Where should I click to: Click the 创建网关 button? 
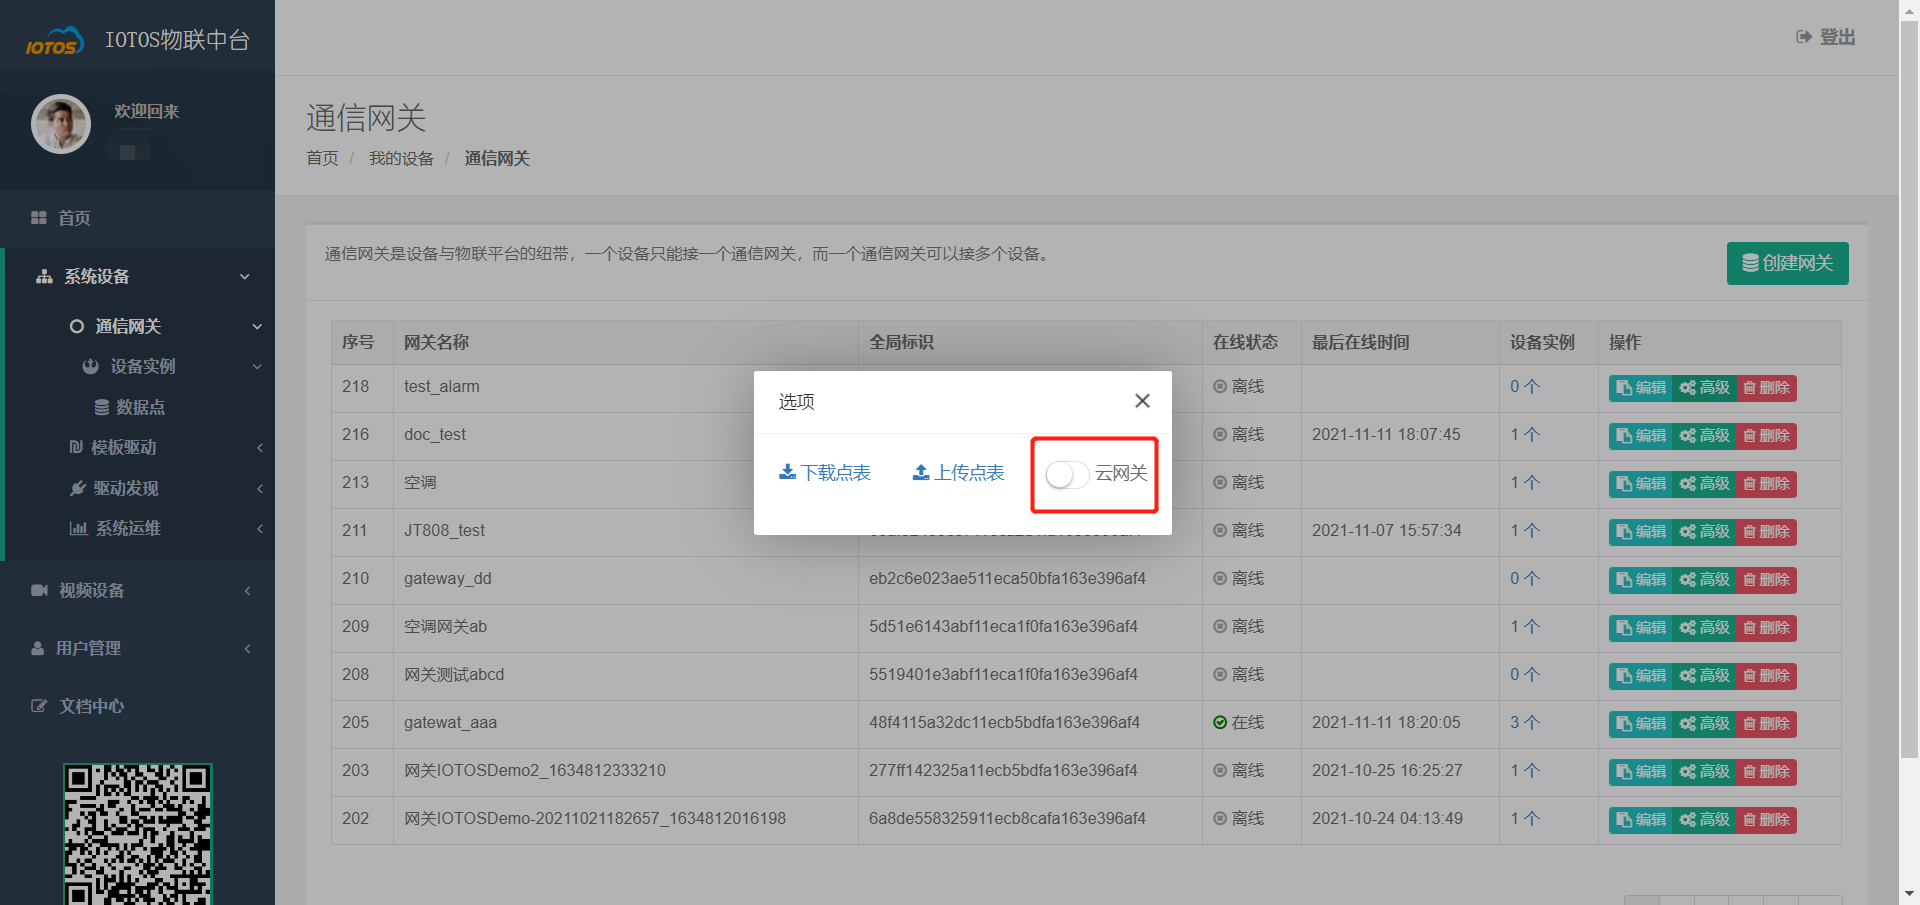tap(1787, 263)
